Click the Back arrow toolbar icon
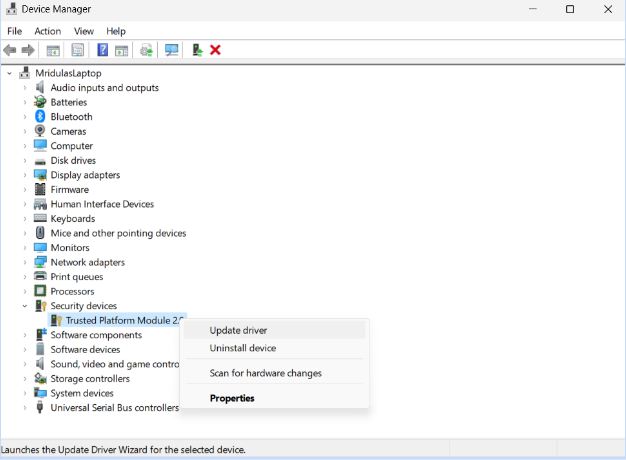The width and height of the screenshot is (626, 460). 10,50
